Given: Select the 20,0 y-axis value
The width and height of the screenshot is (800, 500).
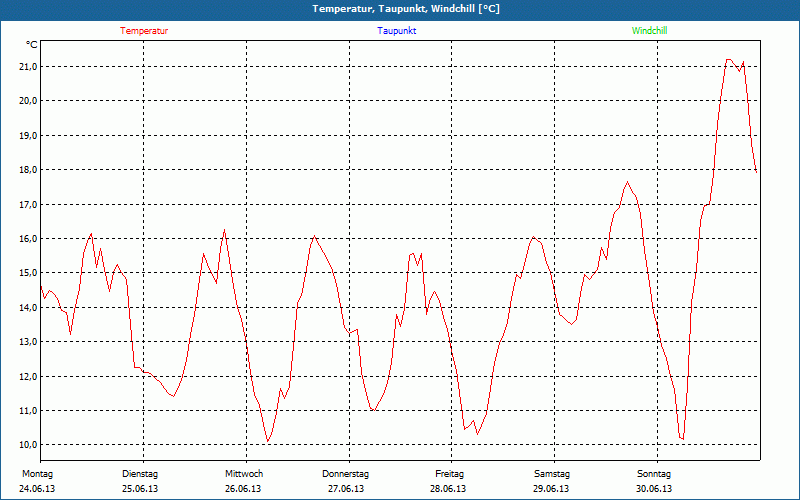Looking at the screenshot, I should (x=28, y=101).
